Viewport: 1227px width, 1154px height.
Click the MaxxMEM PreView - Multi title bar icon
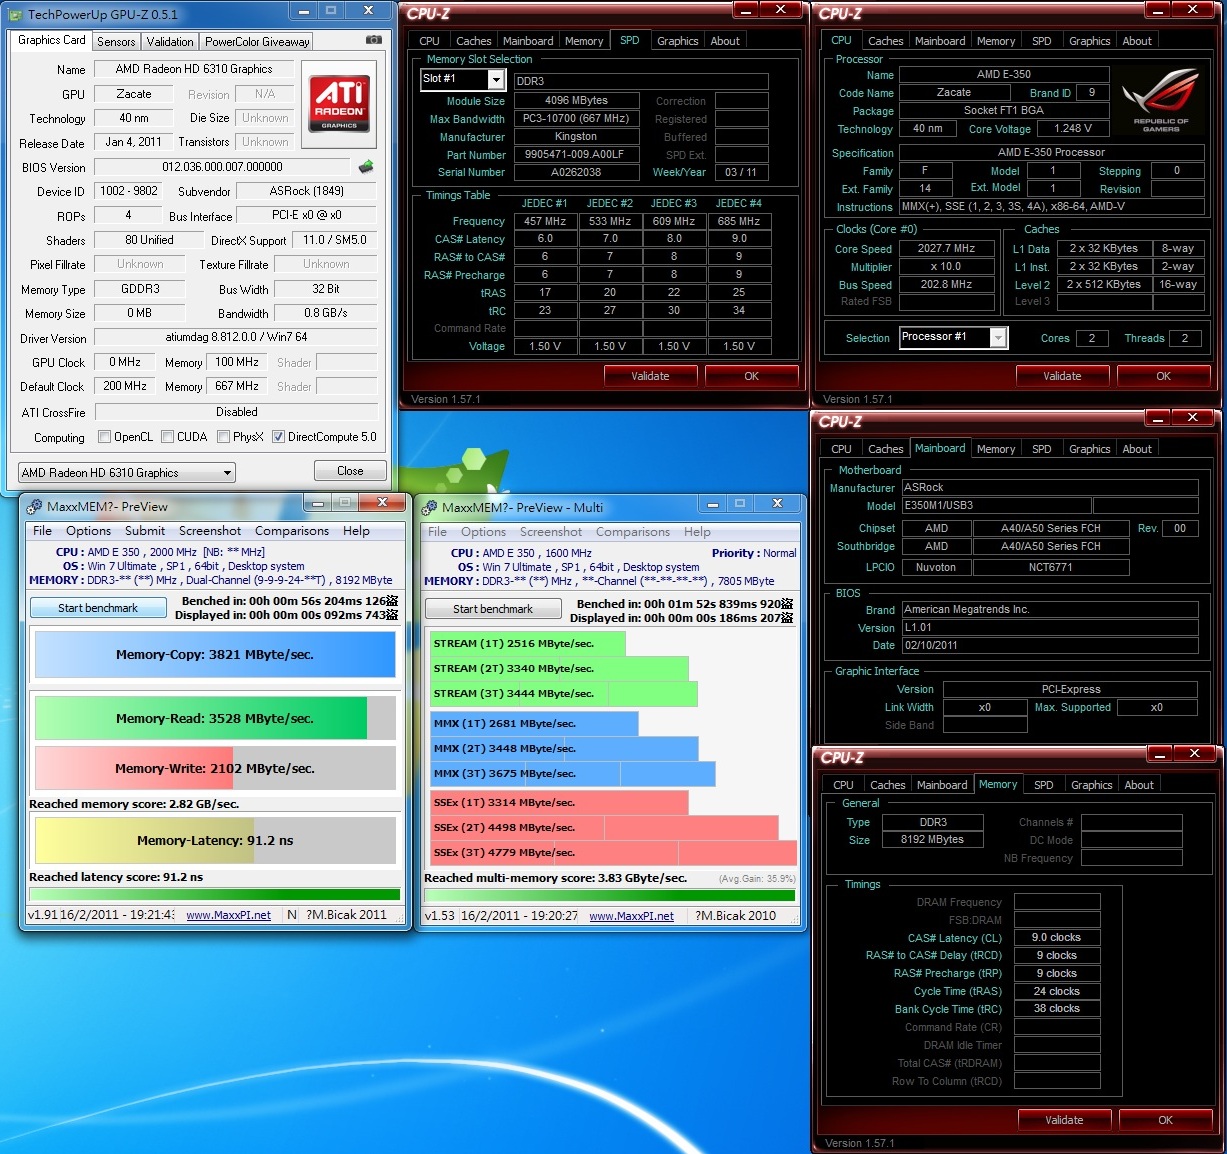430,507
